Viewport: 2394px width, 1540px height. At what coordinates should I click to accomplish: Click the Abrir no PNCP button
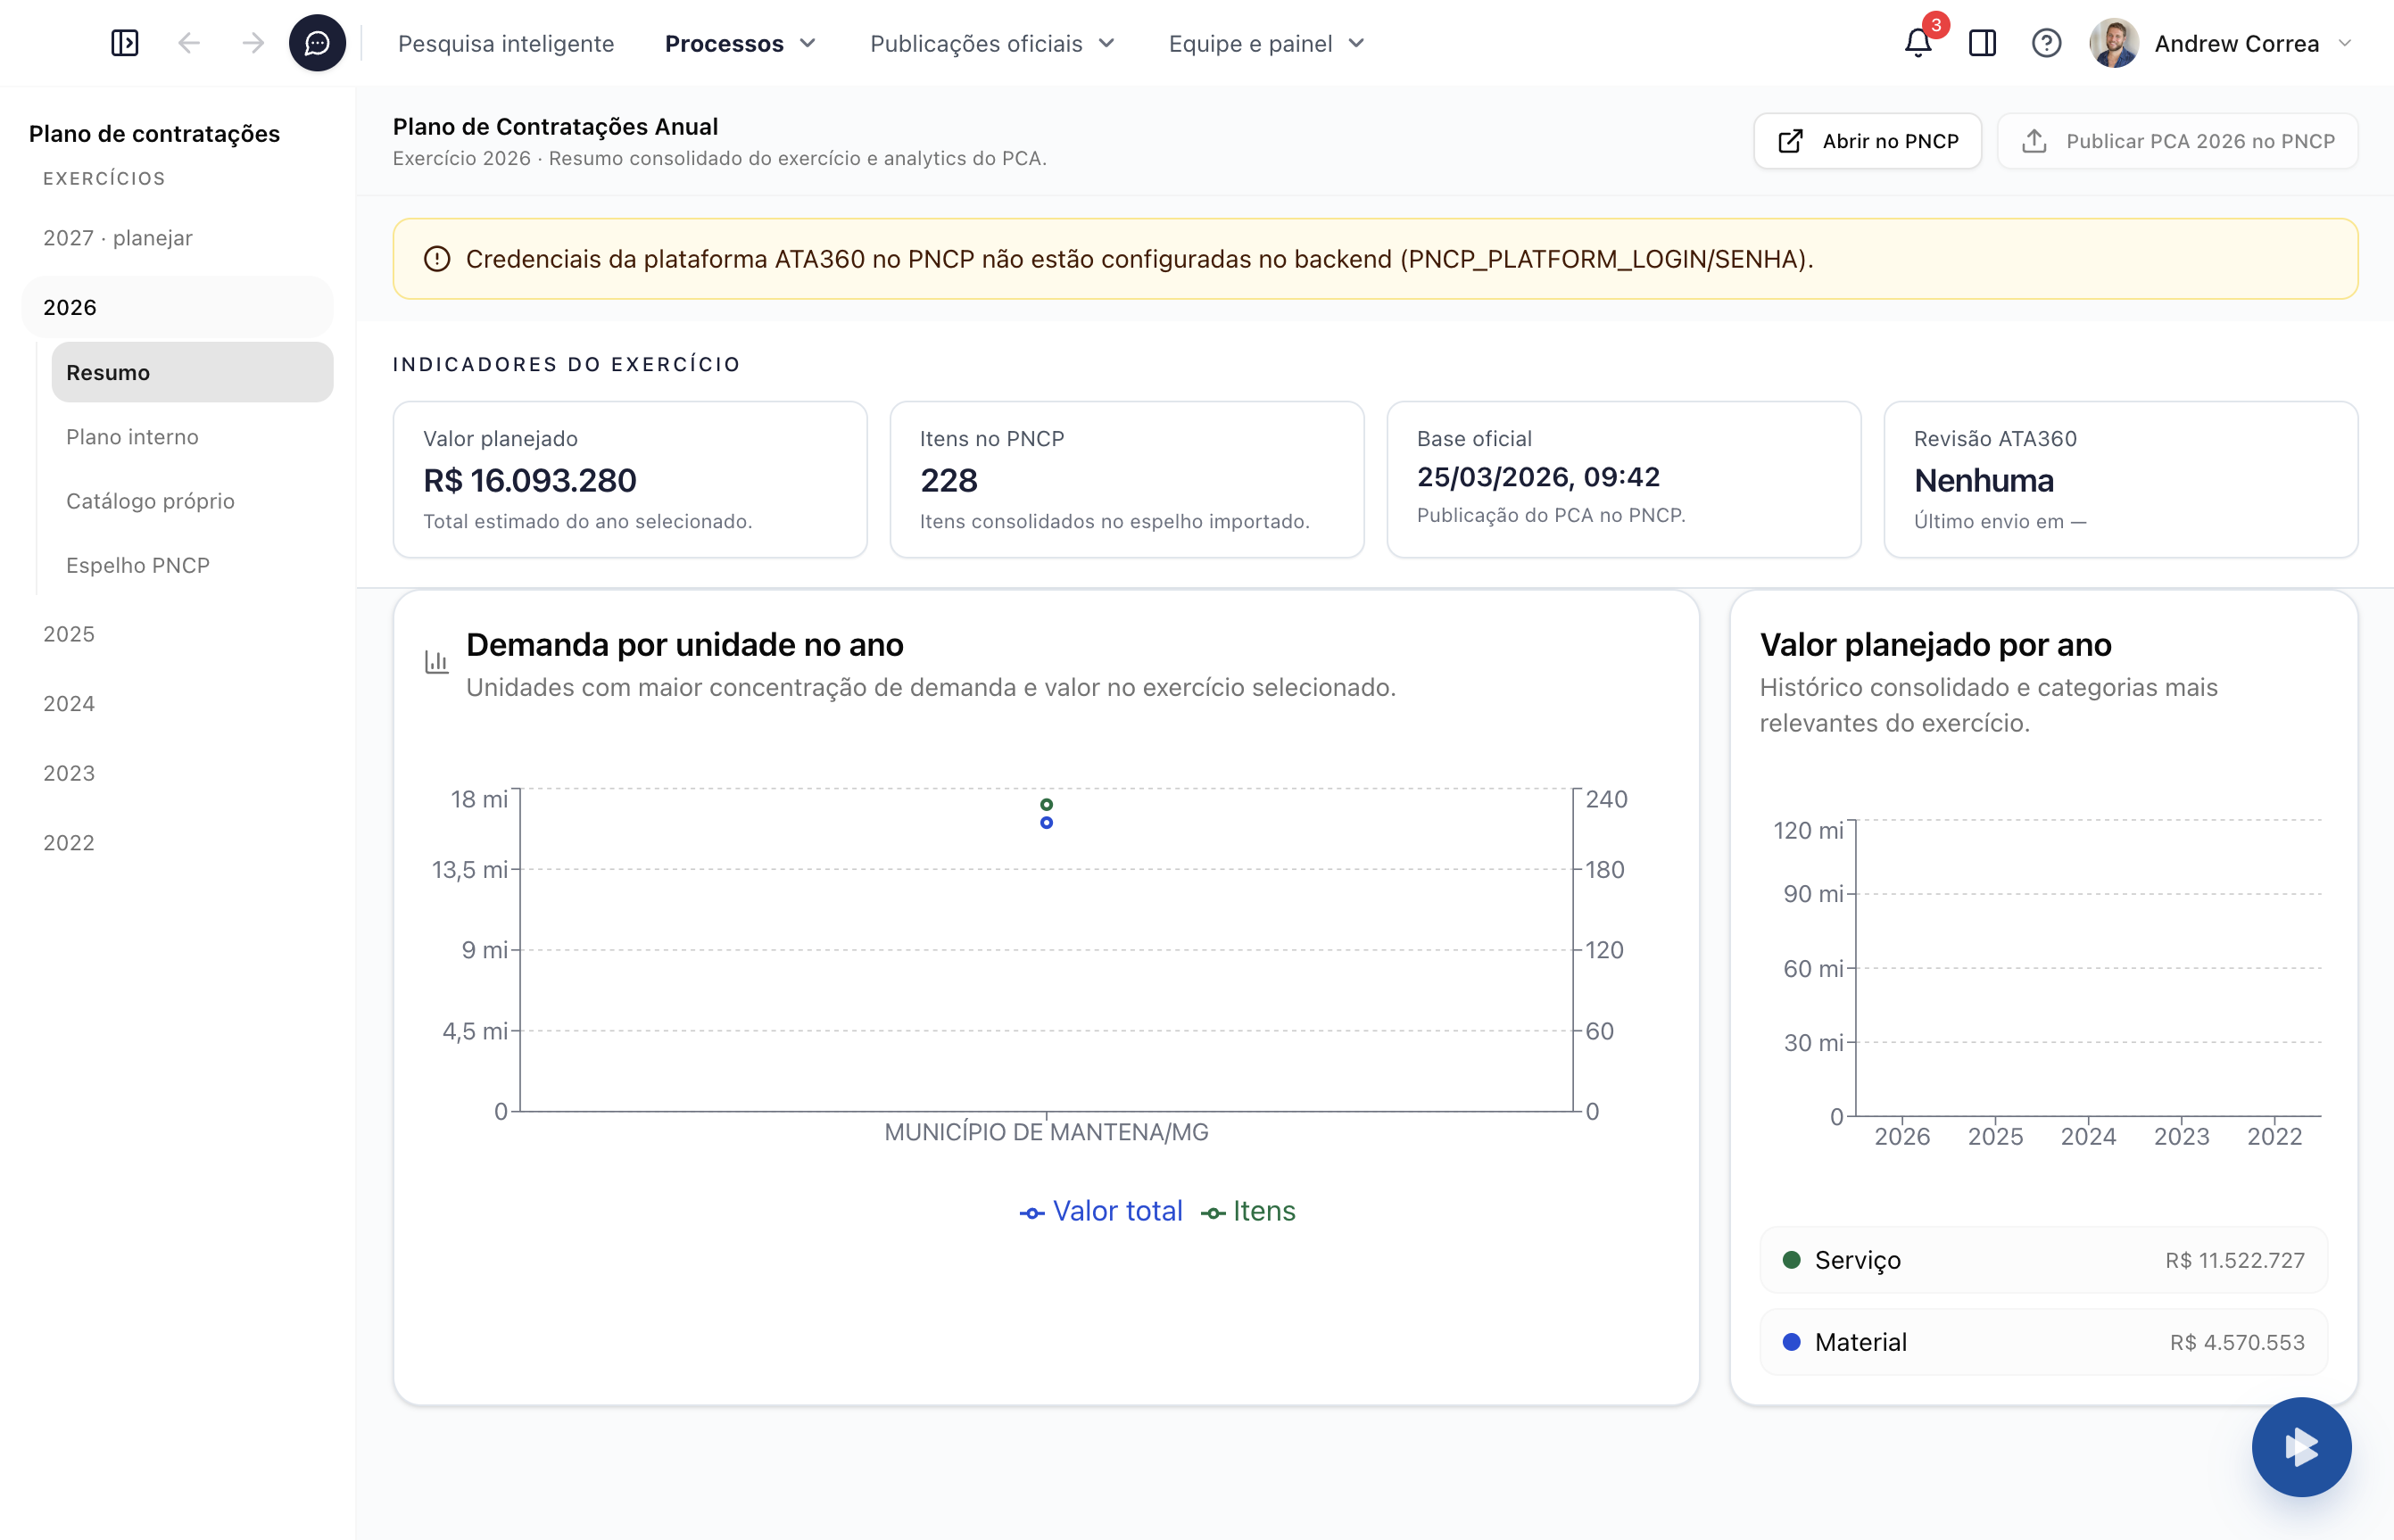[1867, 141]
